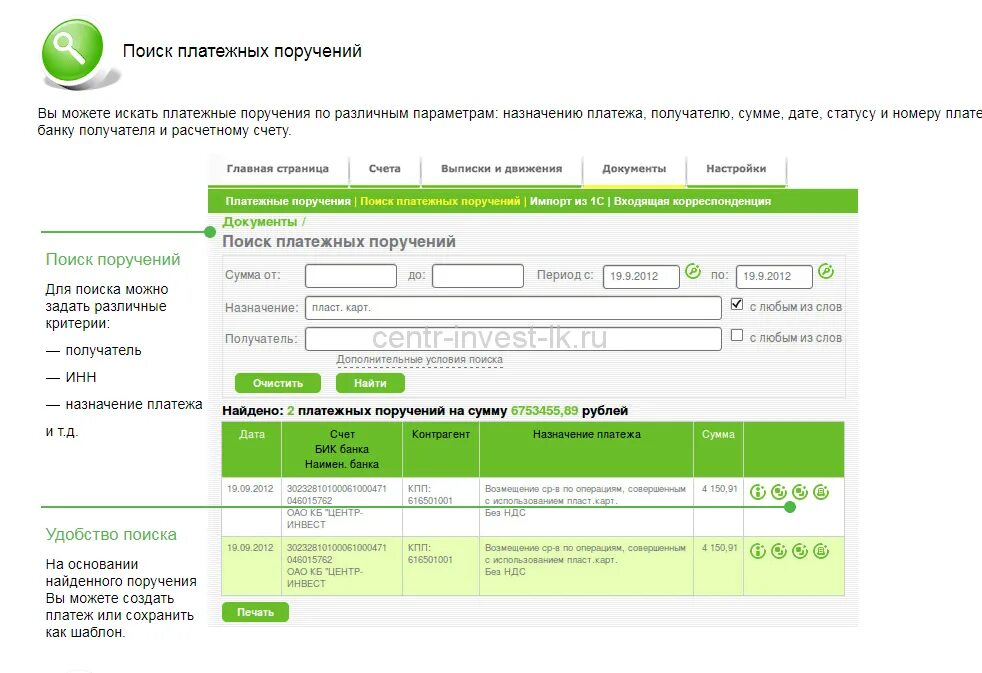This screenshot has width=982, height=673.
Task: Expand 'Дополнительные условия поиска'
Action: 420,359
